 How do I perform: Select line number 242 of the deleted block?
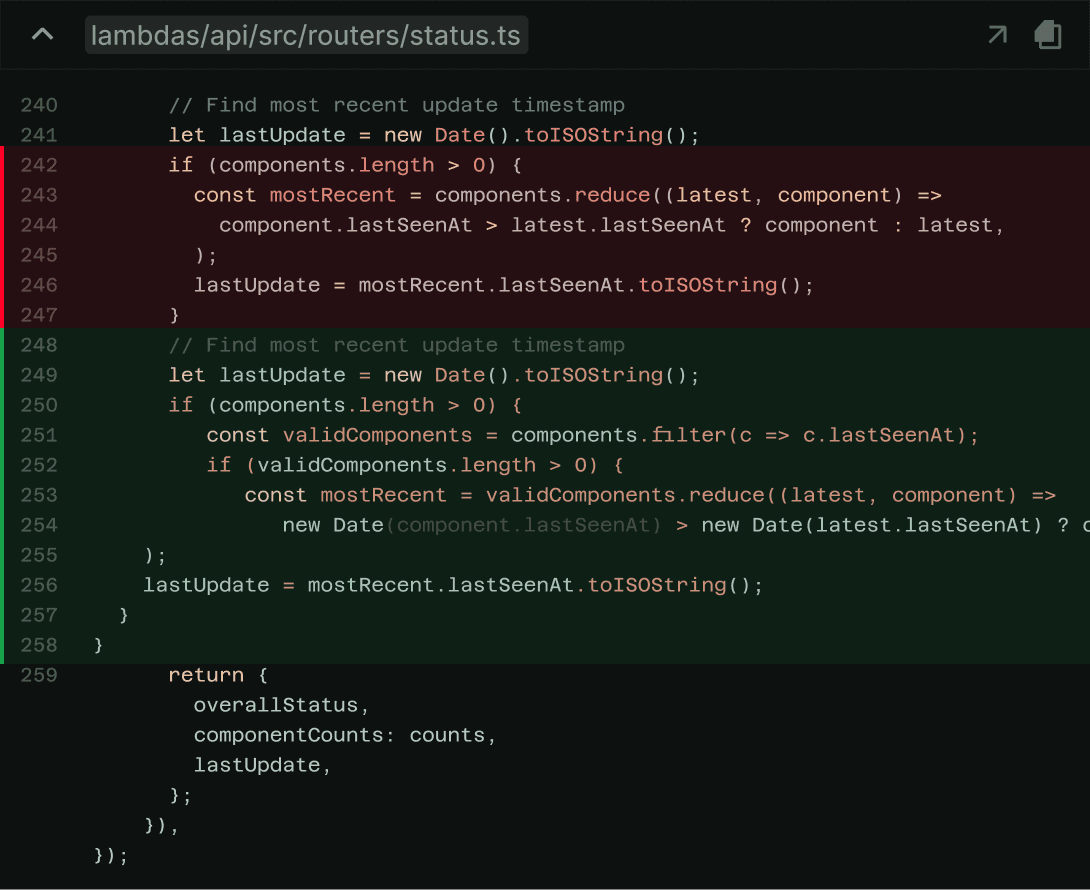pyautogui.click(x=39, y=165)
